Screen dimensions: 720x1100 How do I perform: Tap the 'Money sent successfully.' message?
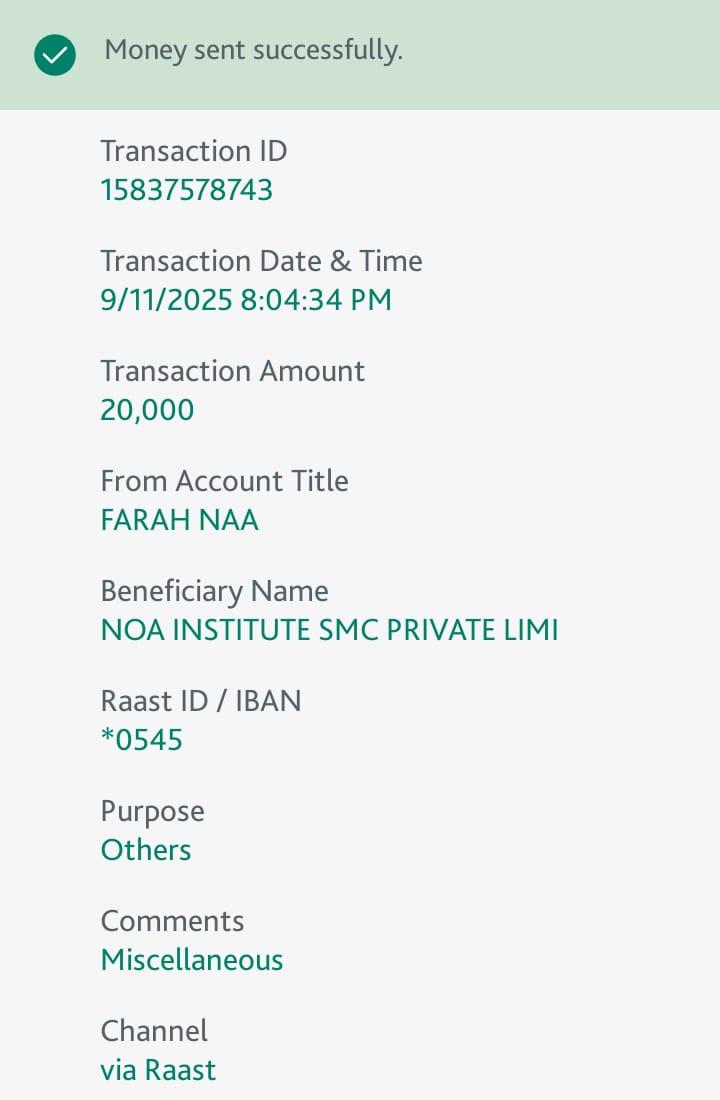(253, 50)
